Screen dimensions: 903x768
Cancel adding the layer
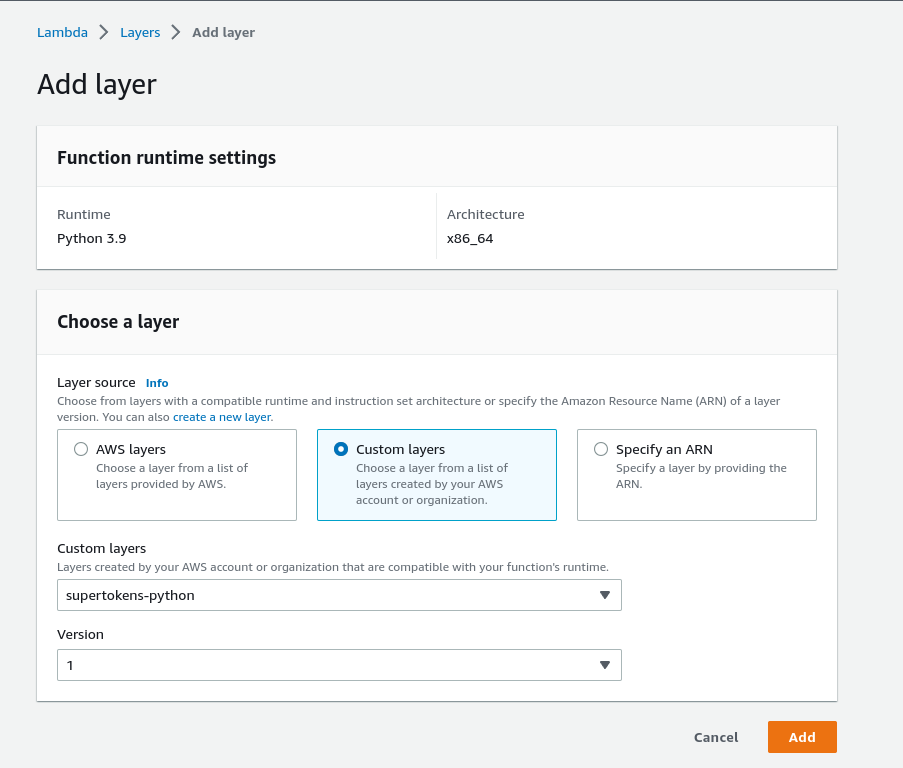point(715,737)
